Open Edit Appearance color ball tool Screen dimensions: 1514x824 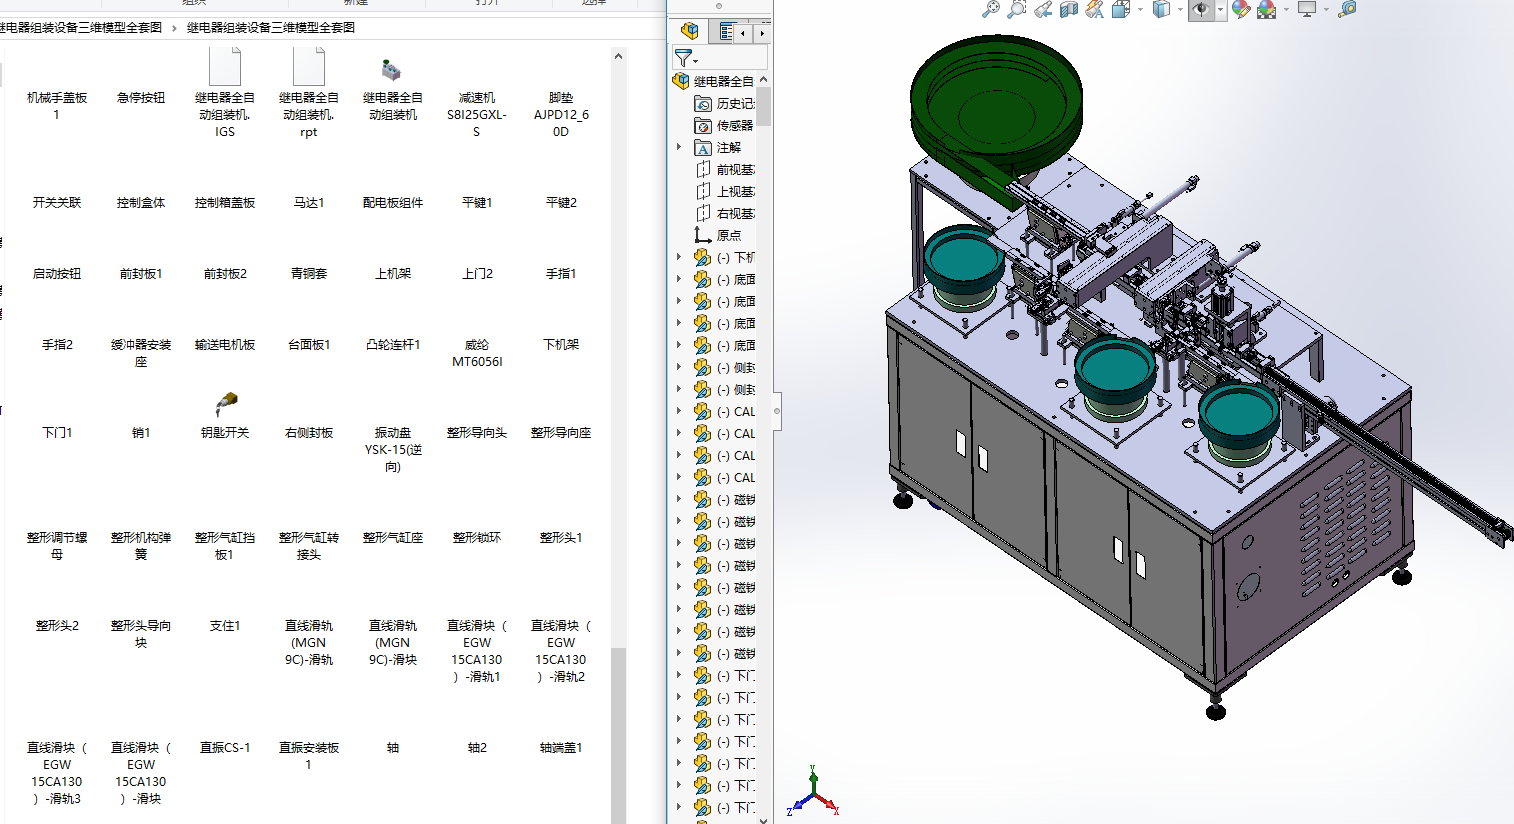click(1241, 9)
